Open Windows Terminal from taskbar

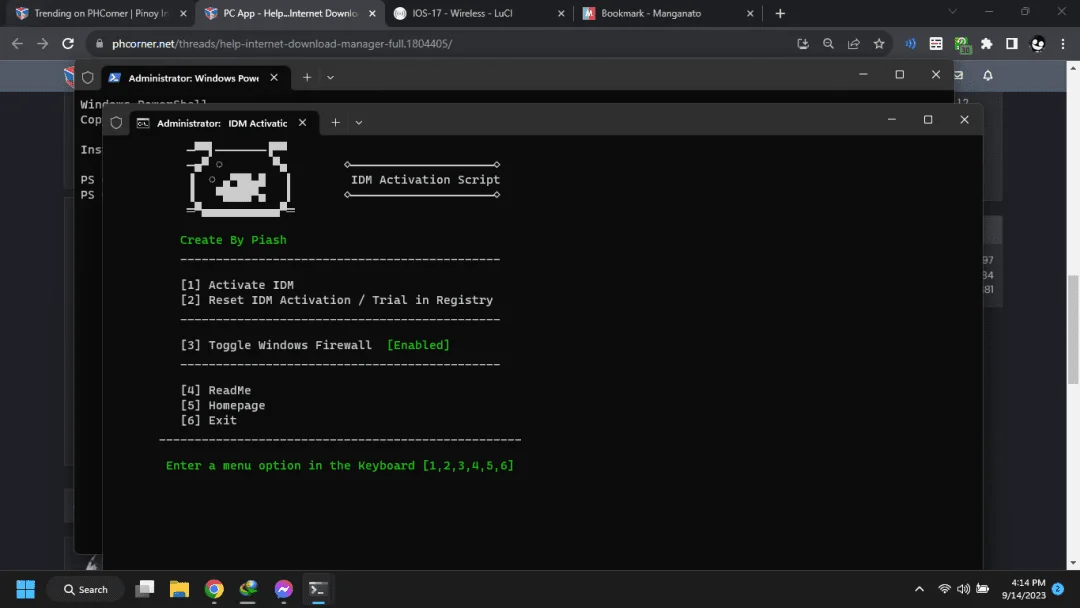[x=318, y=589]
